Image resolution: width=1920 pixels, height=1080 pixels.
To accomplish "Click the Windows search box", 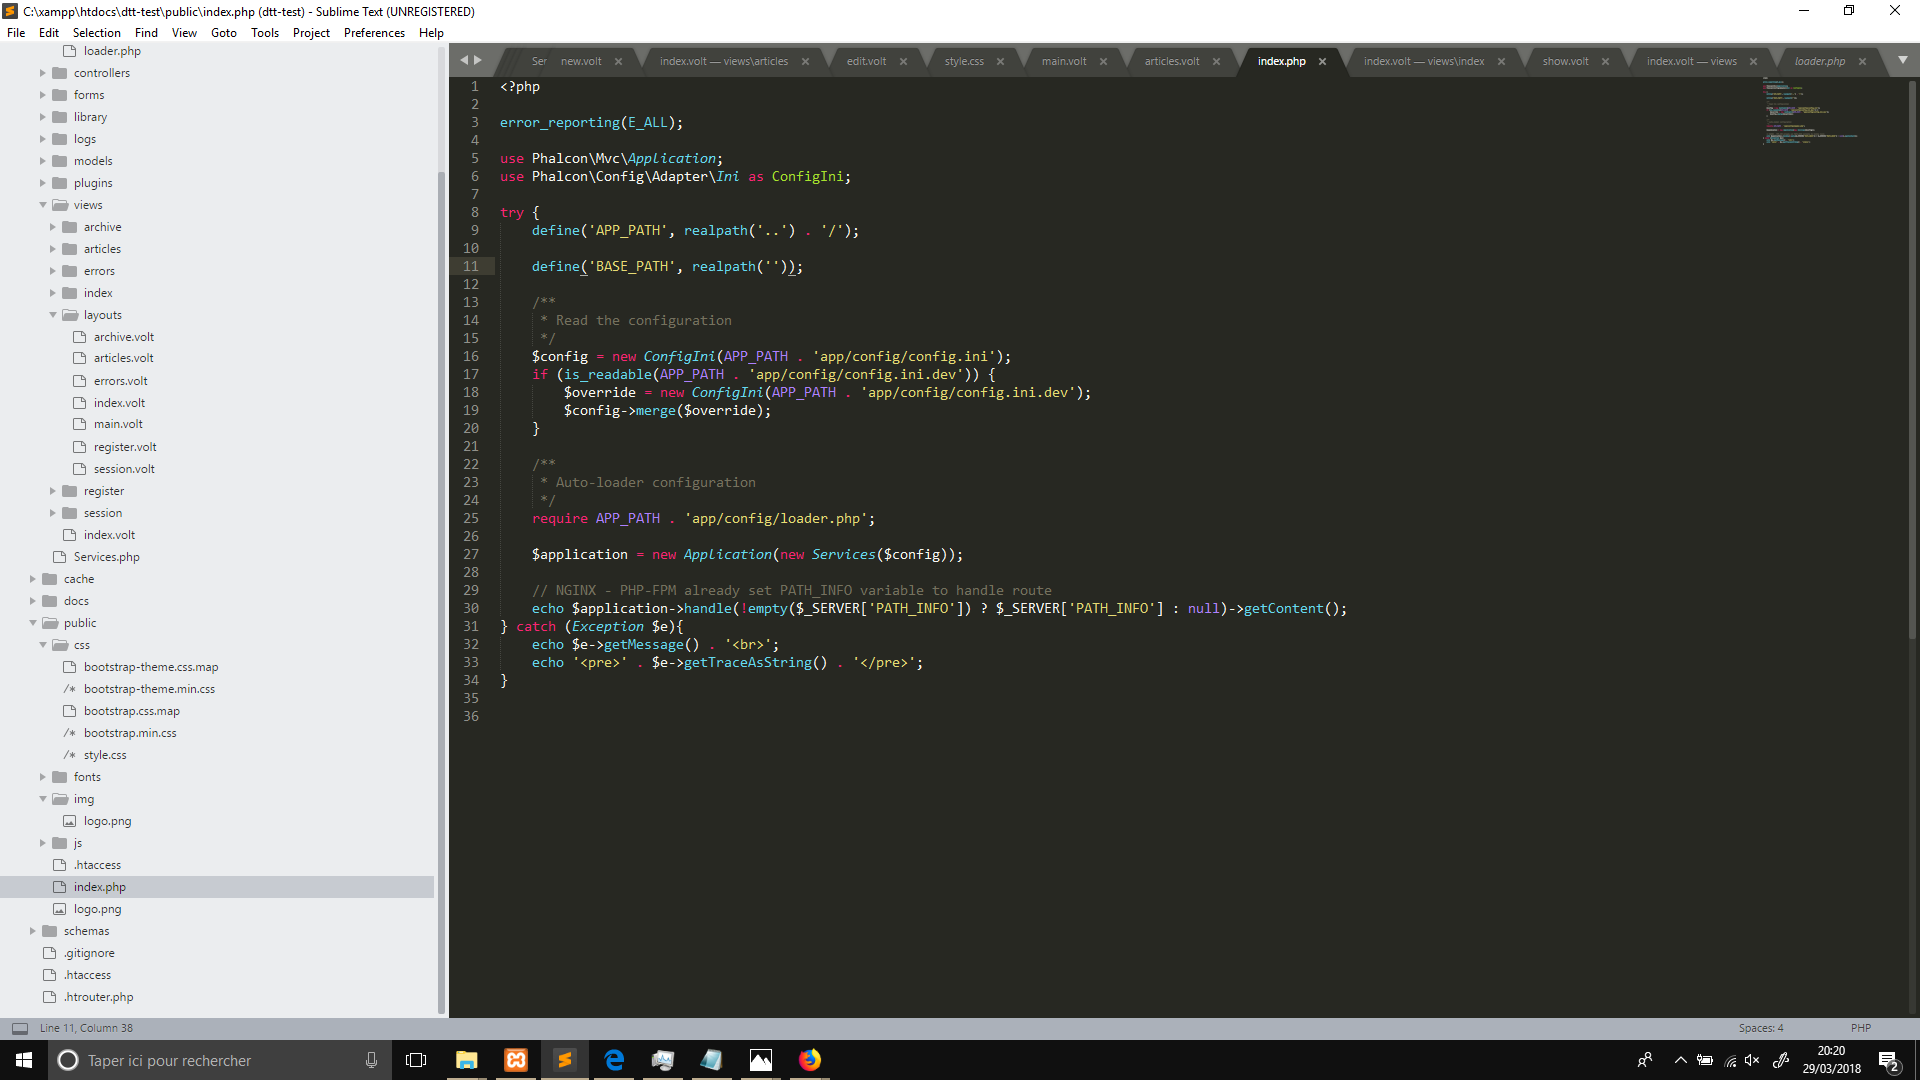I will pos(219,1060).
